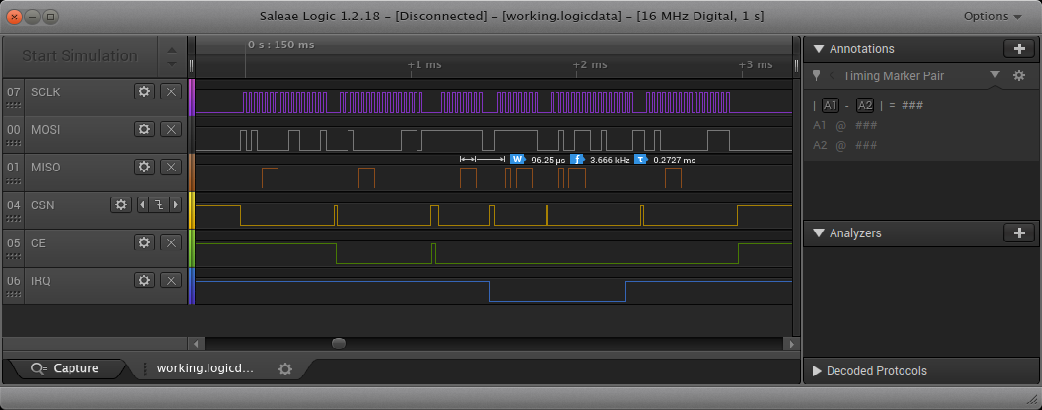Open tab settings gear beside working.logicd
Screen dimensions: 1042x410
point(285,369)
